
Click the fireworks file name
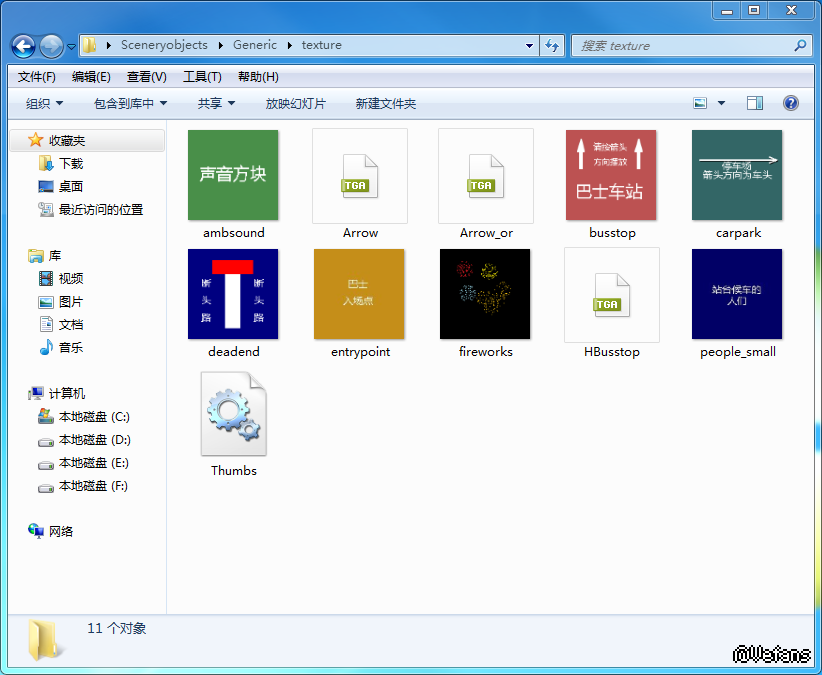[485, 352]
